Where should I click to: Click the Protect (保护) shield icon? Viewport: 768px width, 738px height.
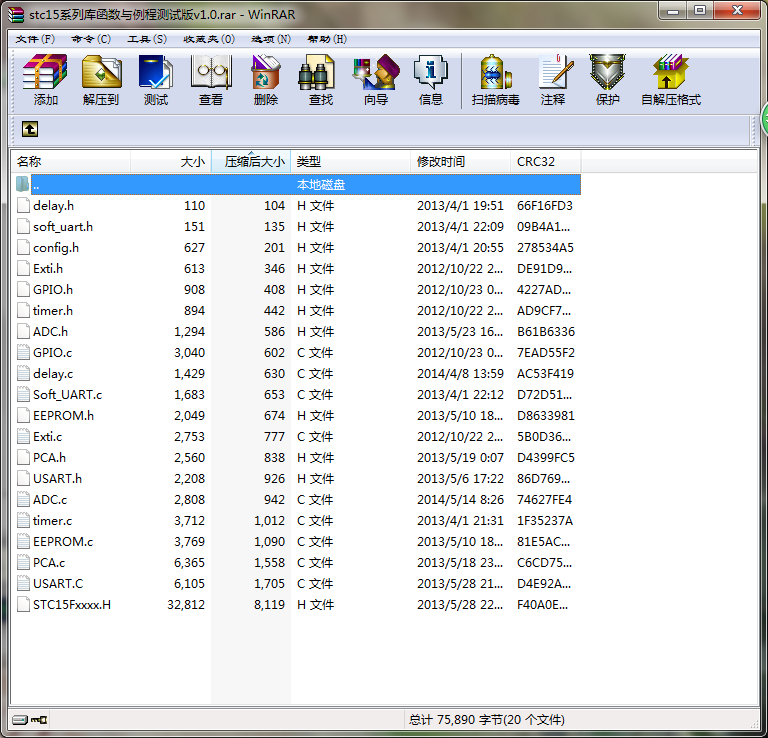click(607, 80)
